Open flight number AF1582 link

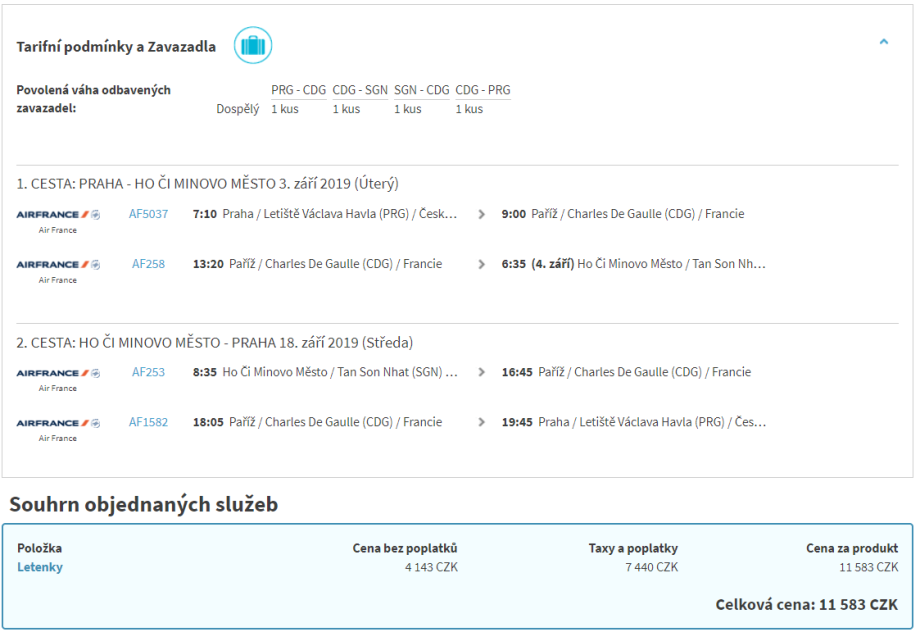pos(149,422)
